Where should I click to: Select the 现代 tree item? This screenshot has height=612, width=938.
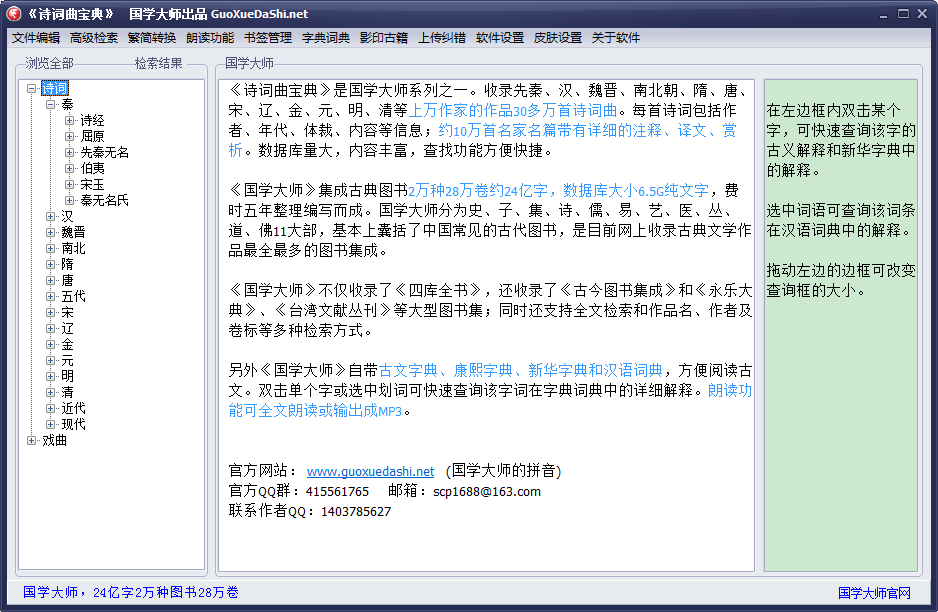(x=74, y=424)
